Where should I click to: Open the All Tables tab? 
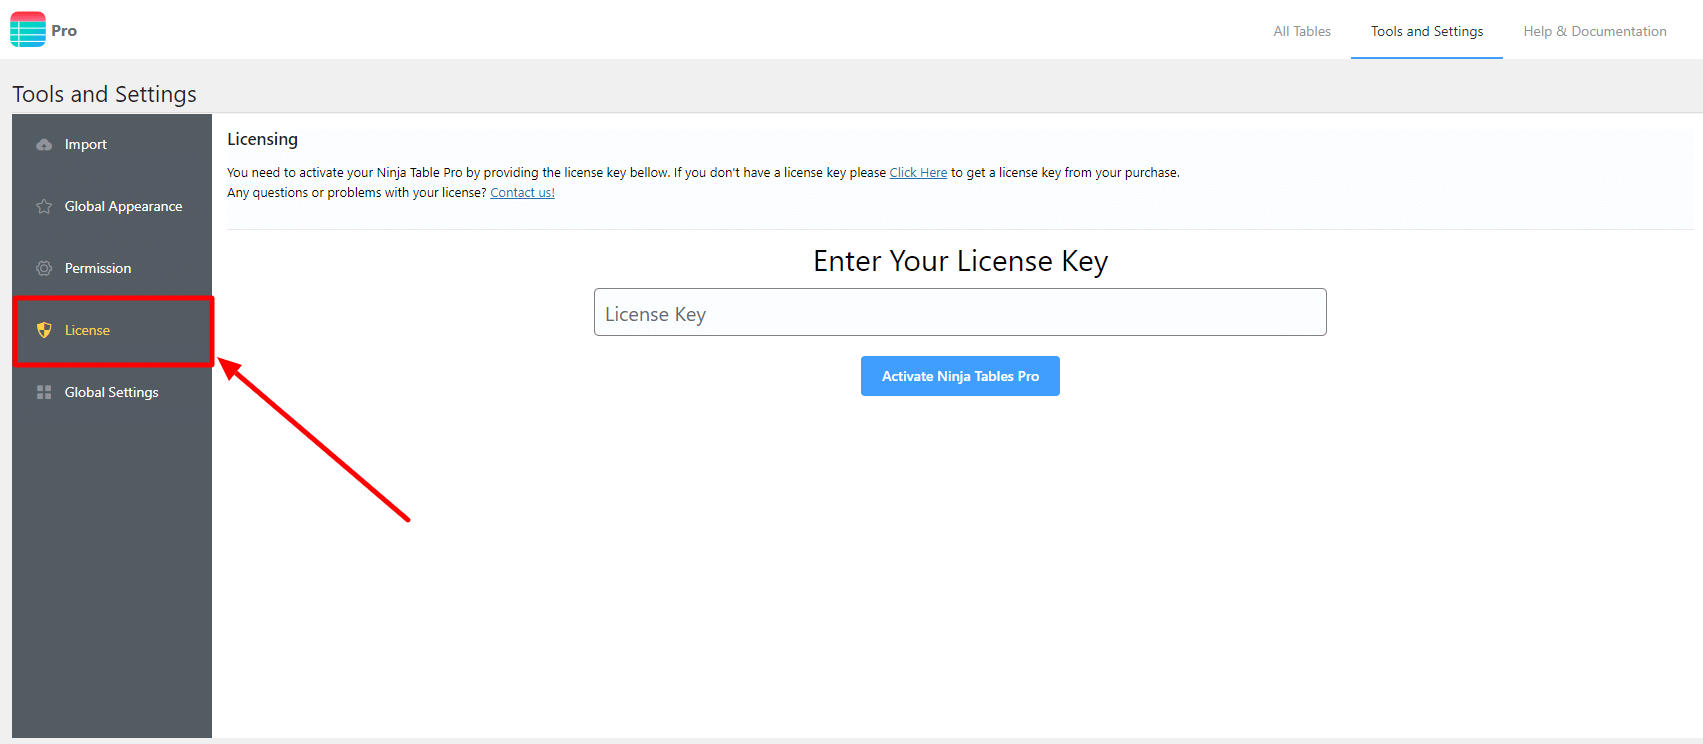pos(1302,31)
